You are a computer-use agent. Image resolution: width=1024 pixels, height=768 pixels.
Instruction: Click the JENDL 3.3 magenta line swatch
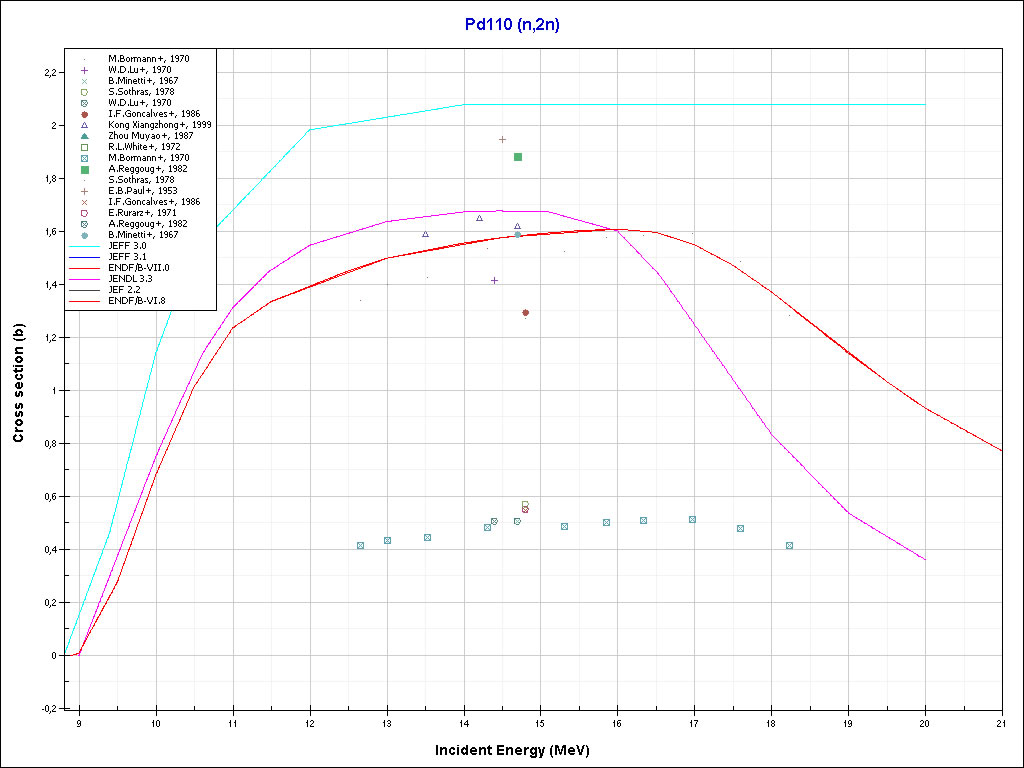(85, 279)
